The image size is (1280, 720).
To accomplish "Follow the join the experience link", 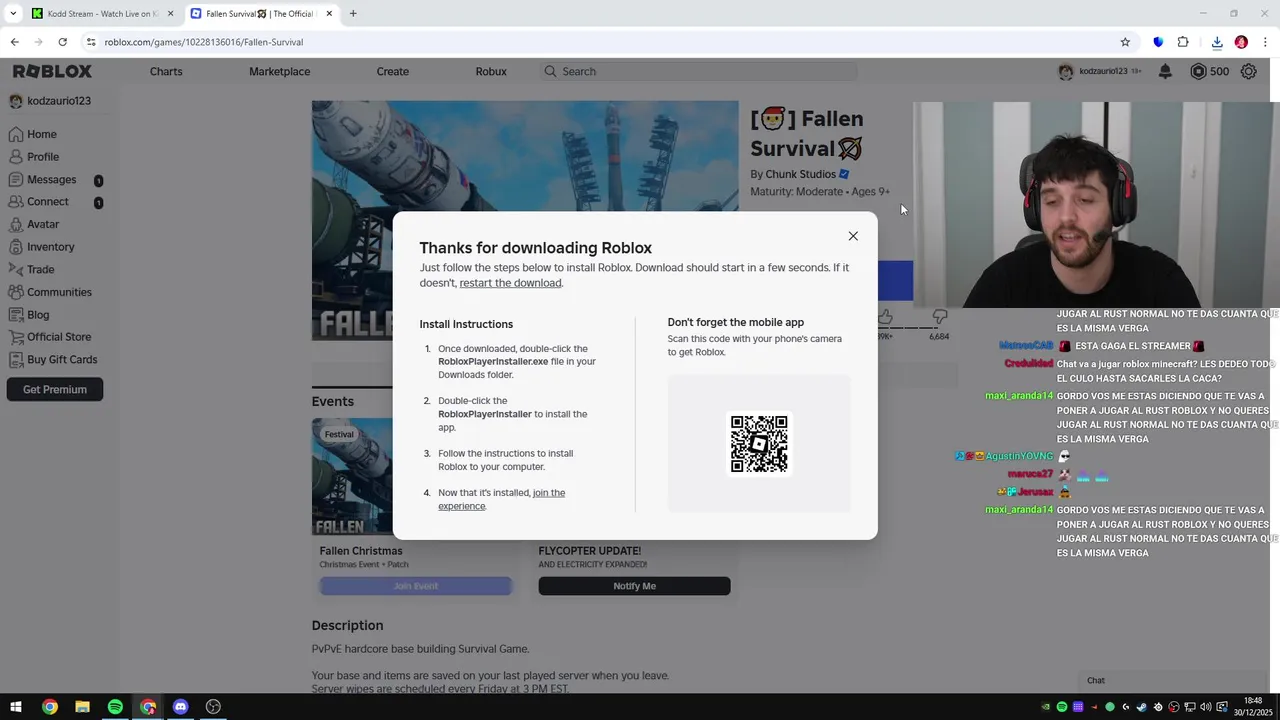I will tap(501, 499).
